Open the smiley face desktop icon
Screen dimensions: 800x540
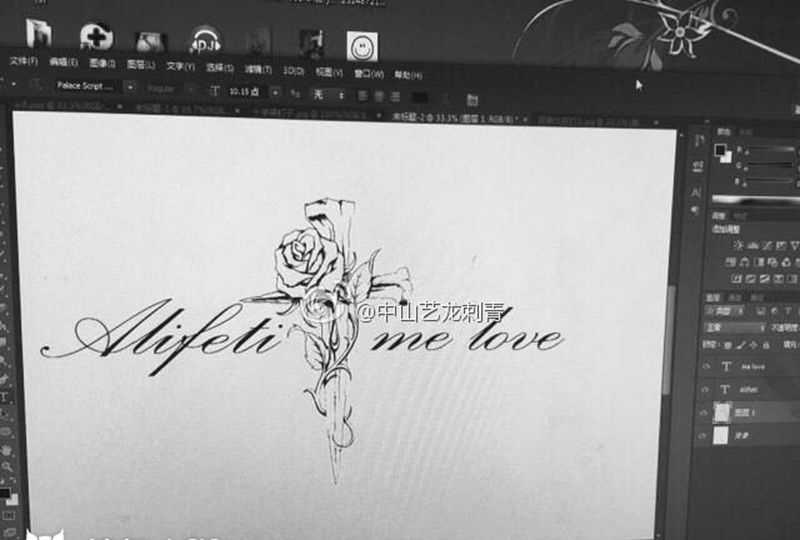362,45
